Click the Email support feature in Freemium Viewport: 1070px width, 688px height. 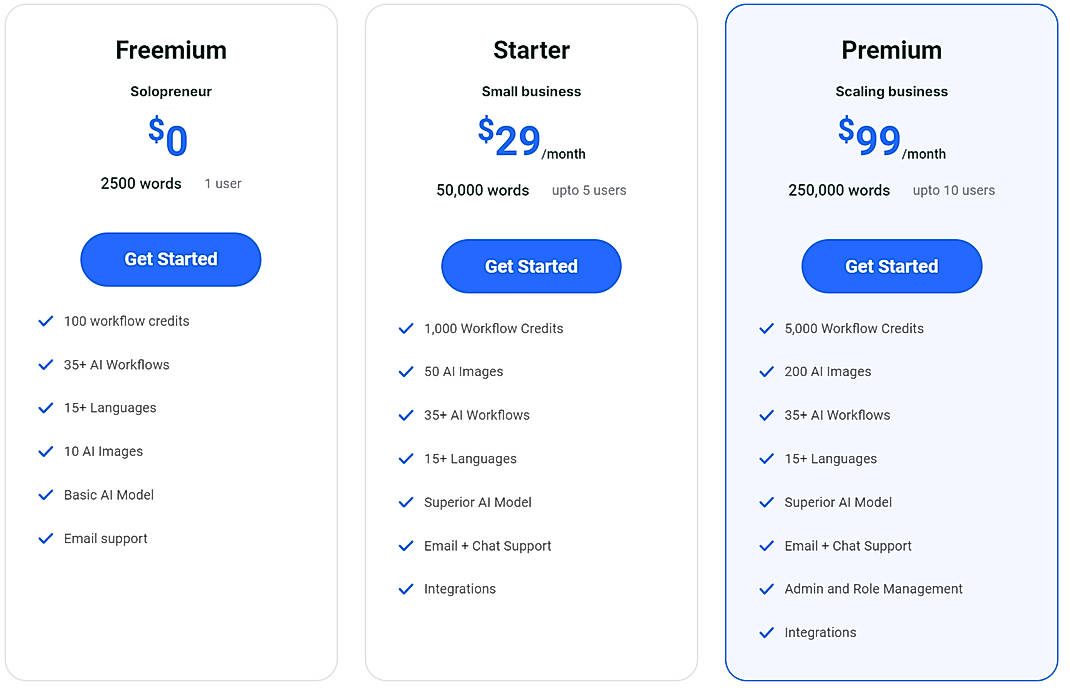[105, 538]
